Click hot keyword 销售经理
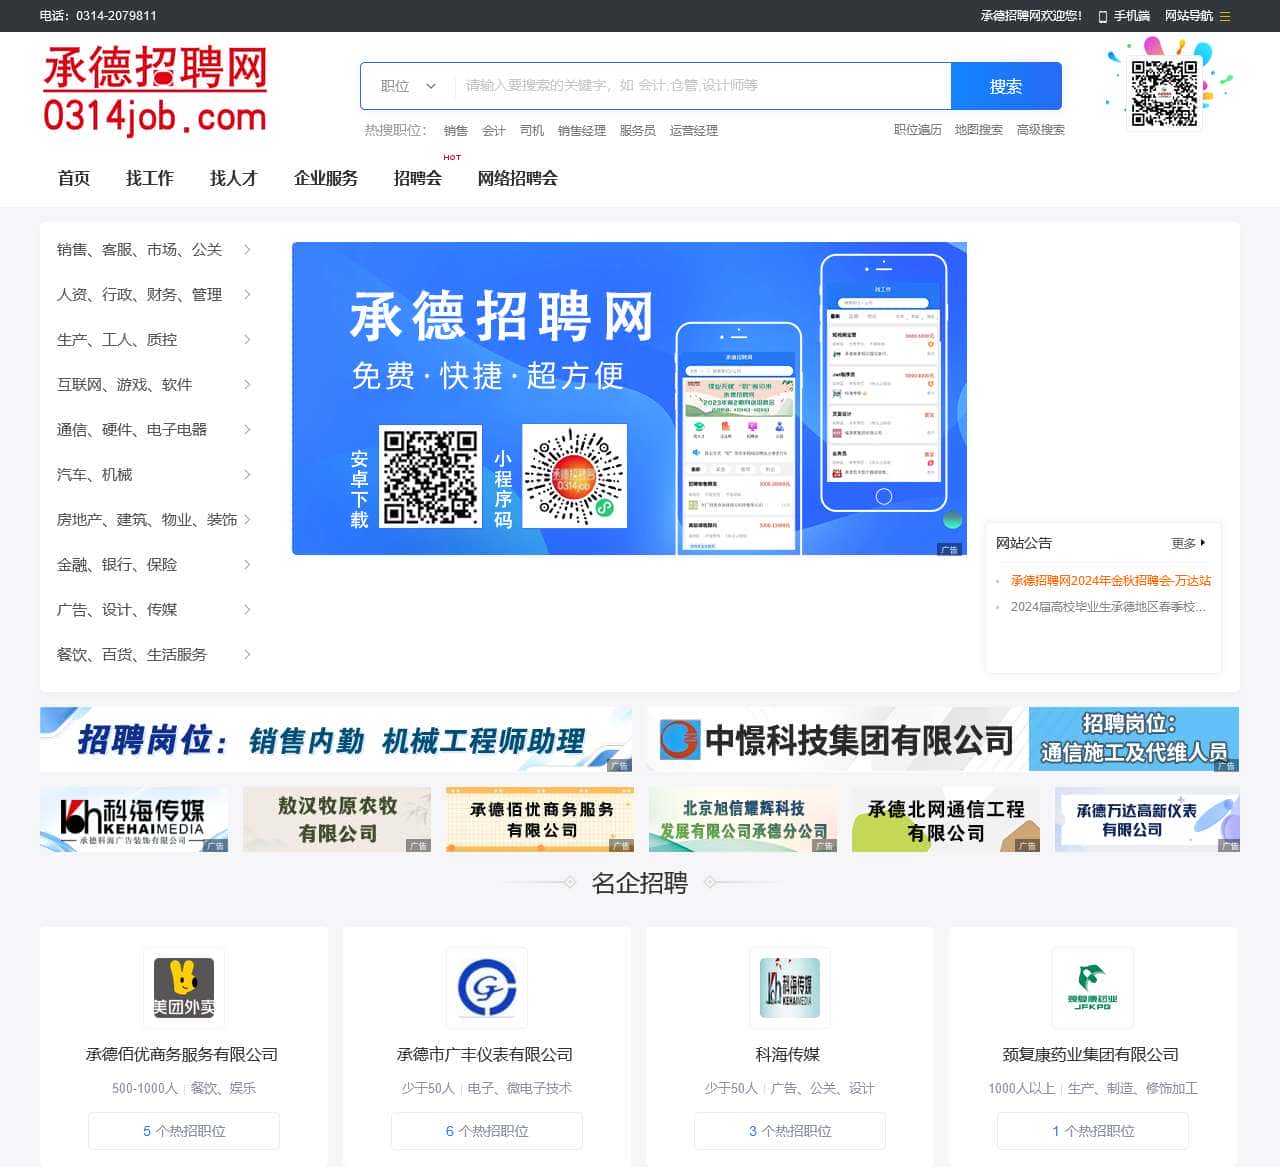Viewport: 1280px width, 1167px height. (x=582, y=130)
